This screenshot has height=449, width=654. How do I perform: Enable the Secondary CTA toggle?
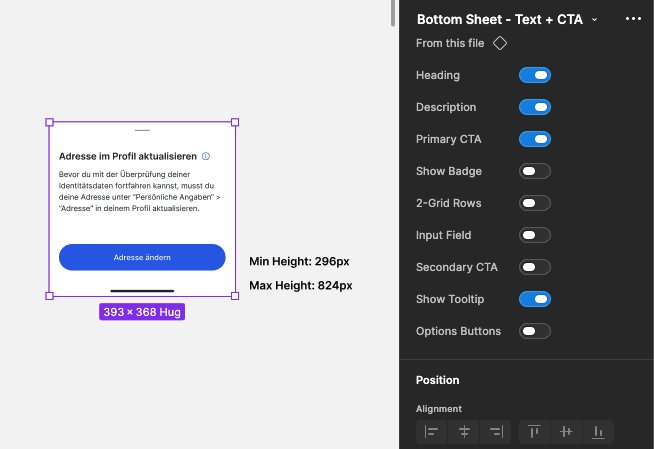[535, 267]
